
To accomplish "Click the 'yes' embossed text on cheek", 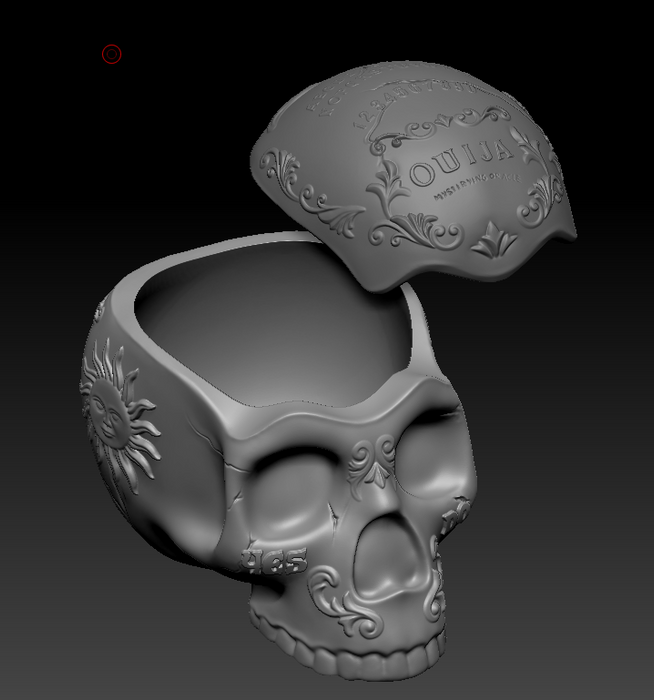I will (274, 562).
